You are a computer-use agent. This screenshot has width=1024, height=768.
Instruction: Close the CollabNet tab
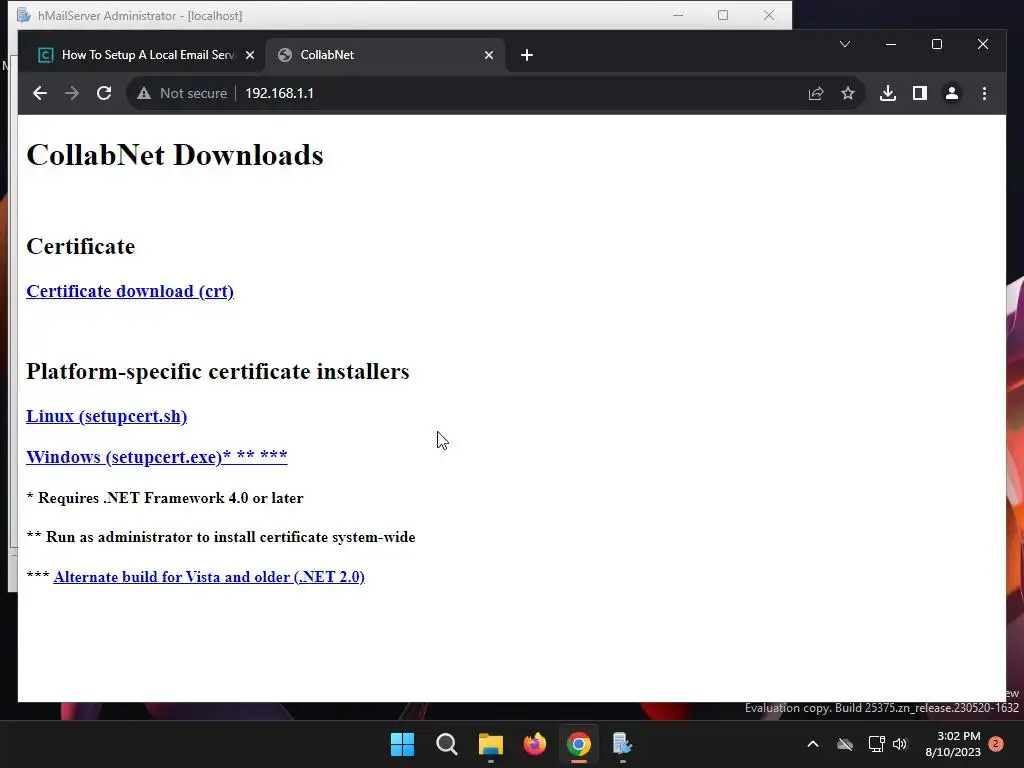coord(488,55)
